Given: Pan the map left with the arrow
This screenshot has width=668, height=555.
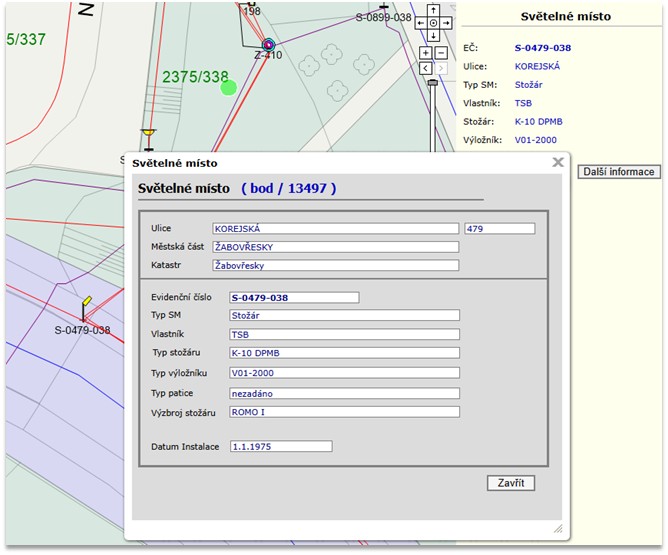Looking at the screenshot, I should coord(421,23).
